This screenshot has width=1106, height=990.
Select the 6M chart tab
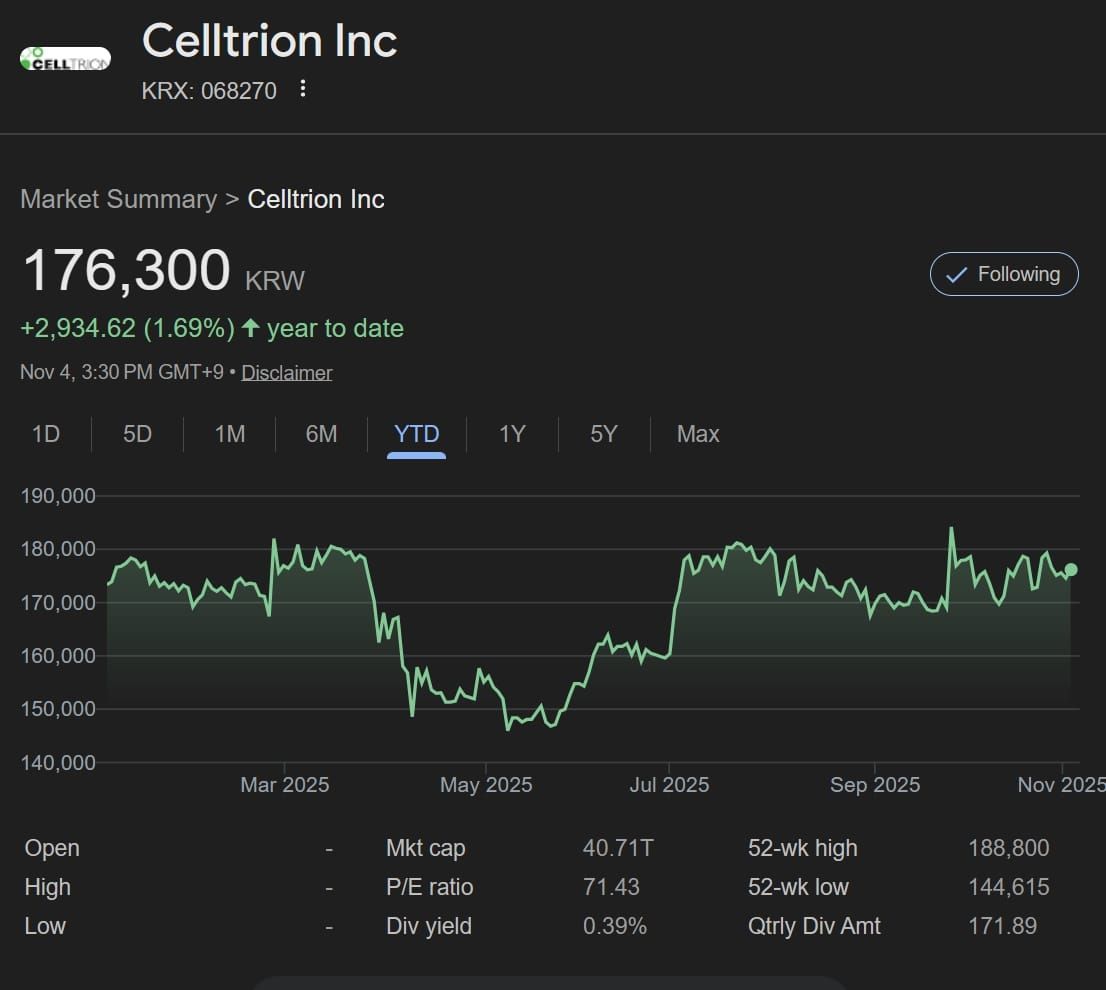(321, 434)
